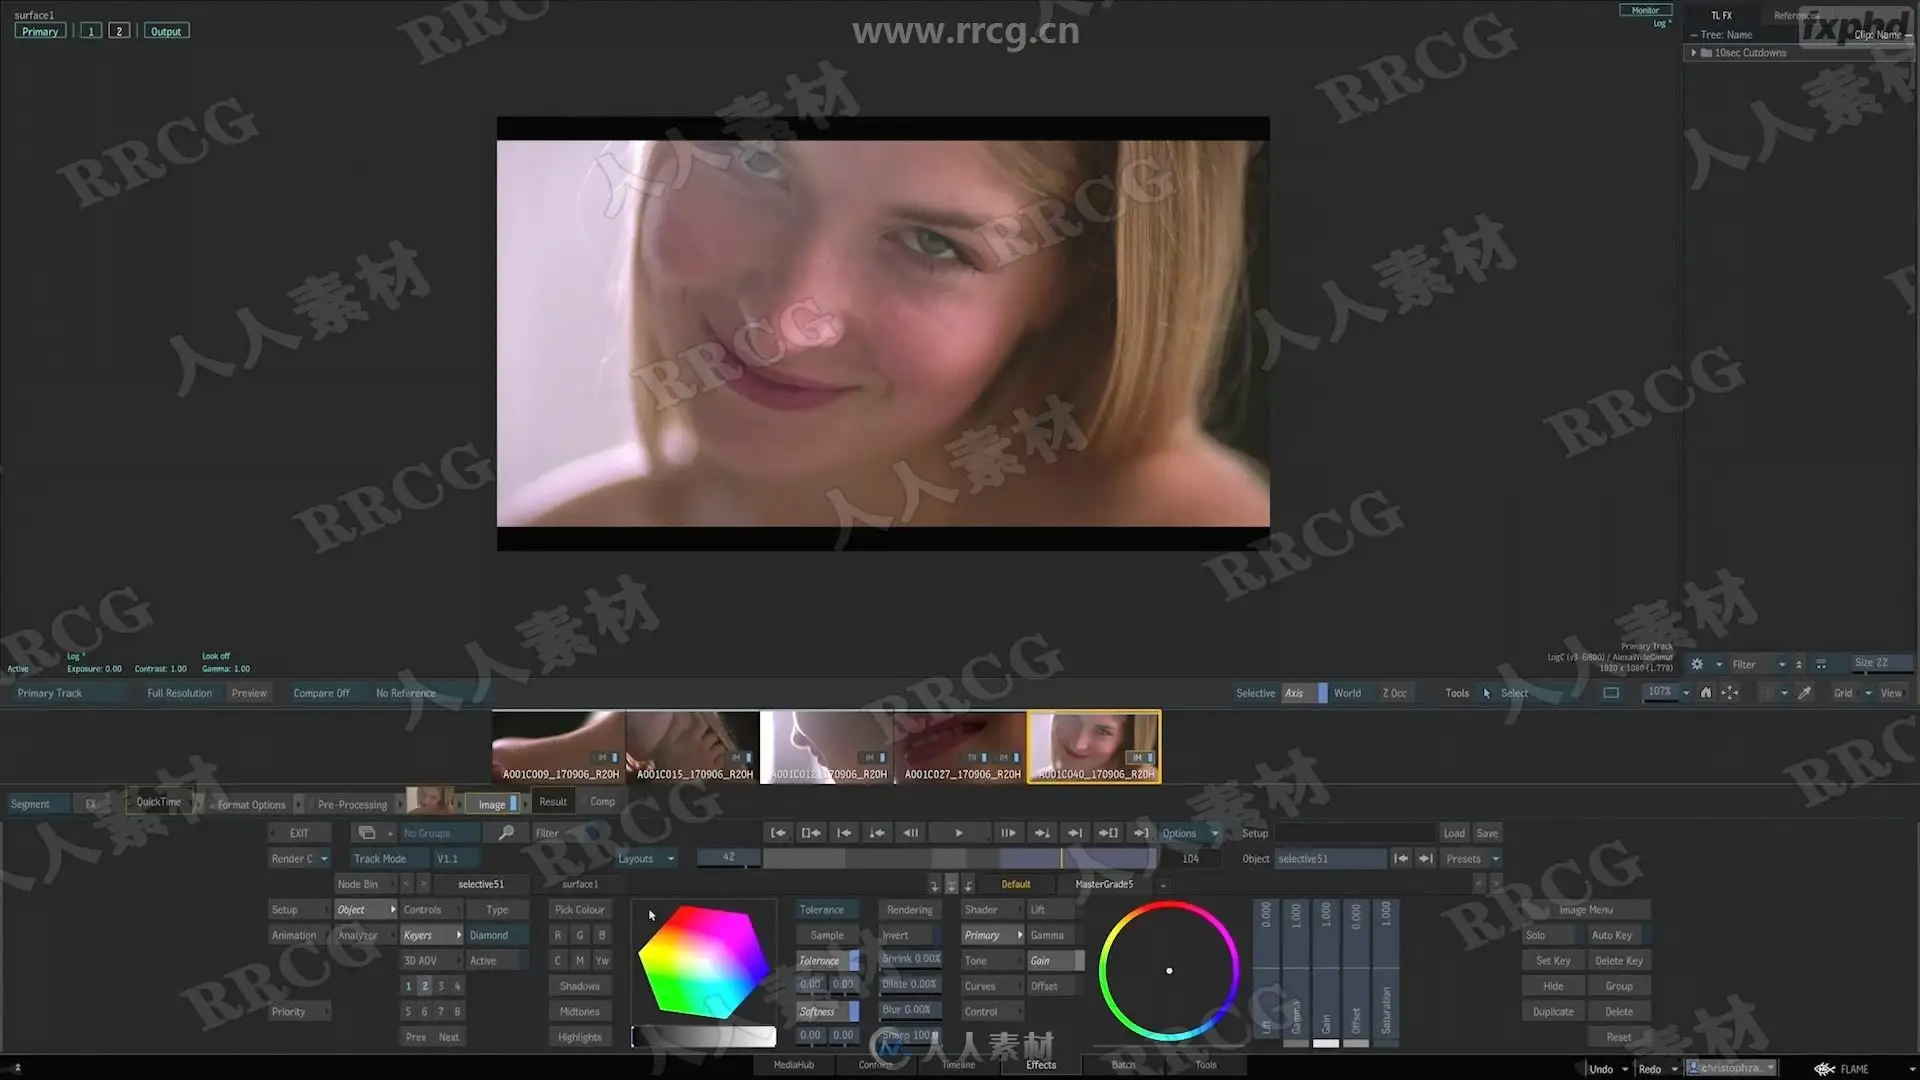This screenshot has width=1920, height=1080.
Task: Open the Primary grading submenu
Action: (992, 935)
